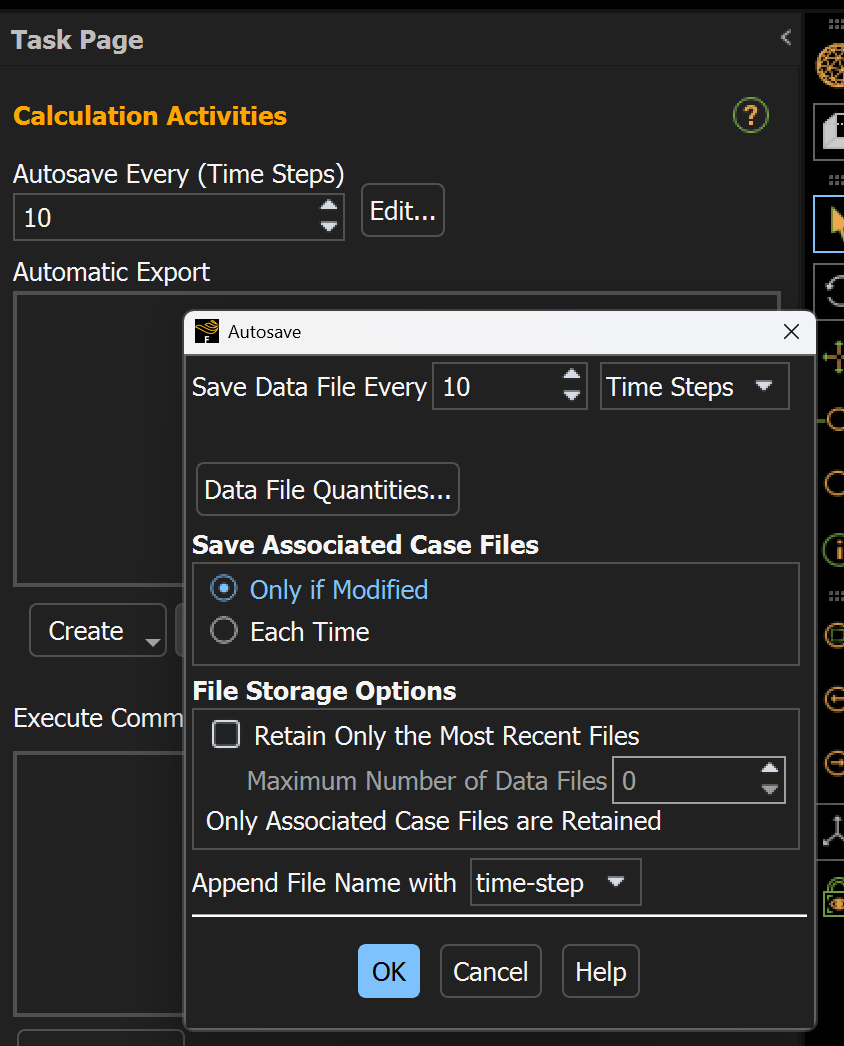The image size is (844, 1046).
Task: Click the mesh display sphere icon
Action: (832, 66)
